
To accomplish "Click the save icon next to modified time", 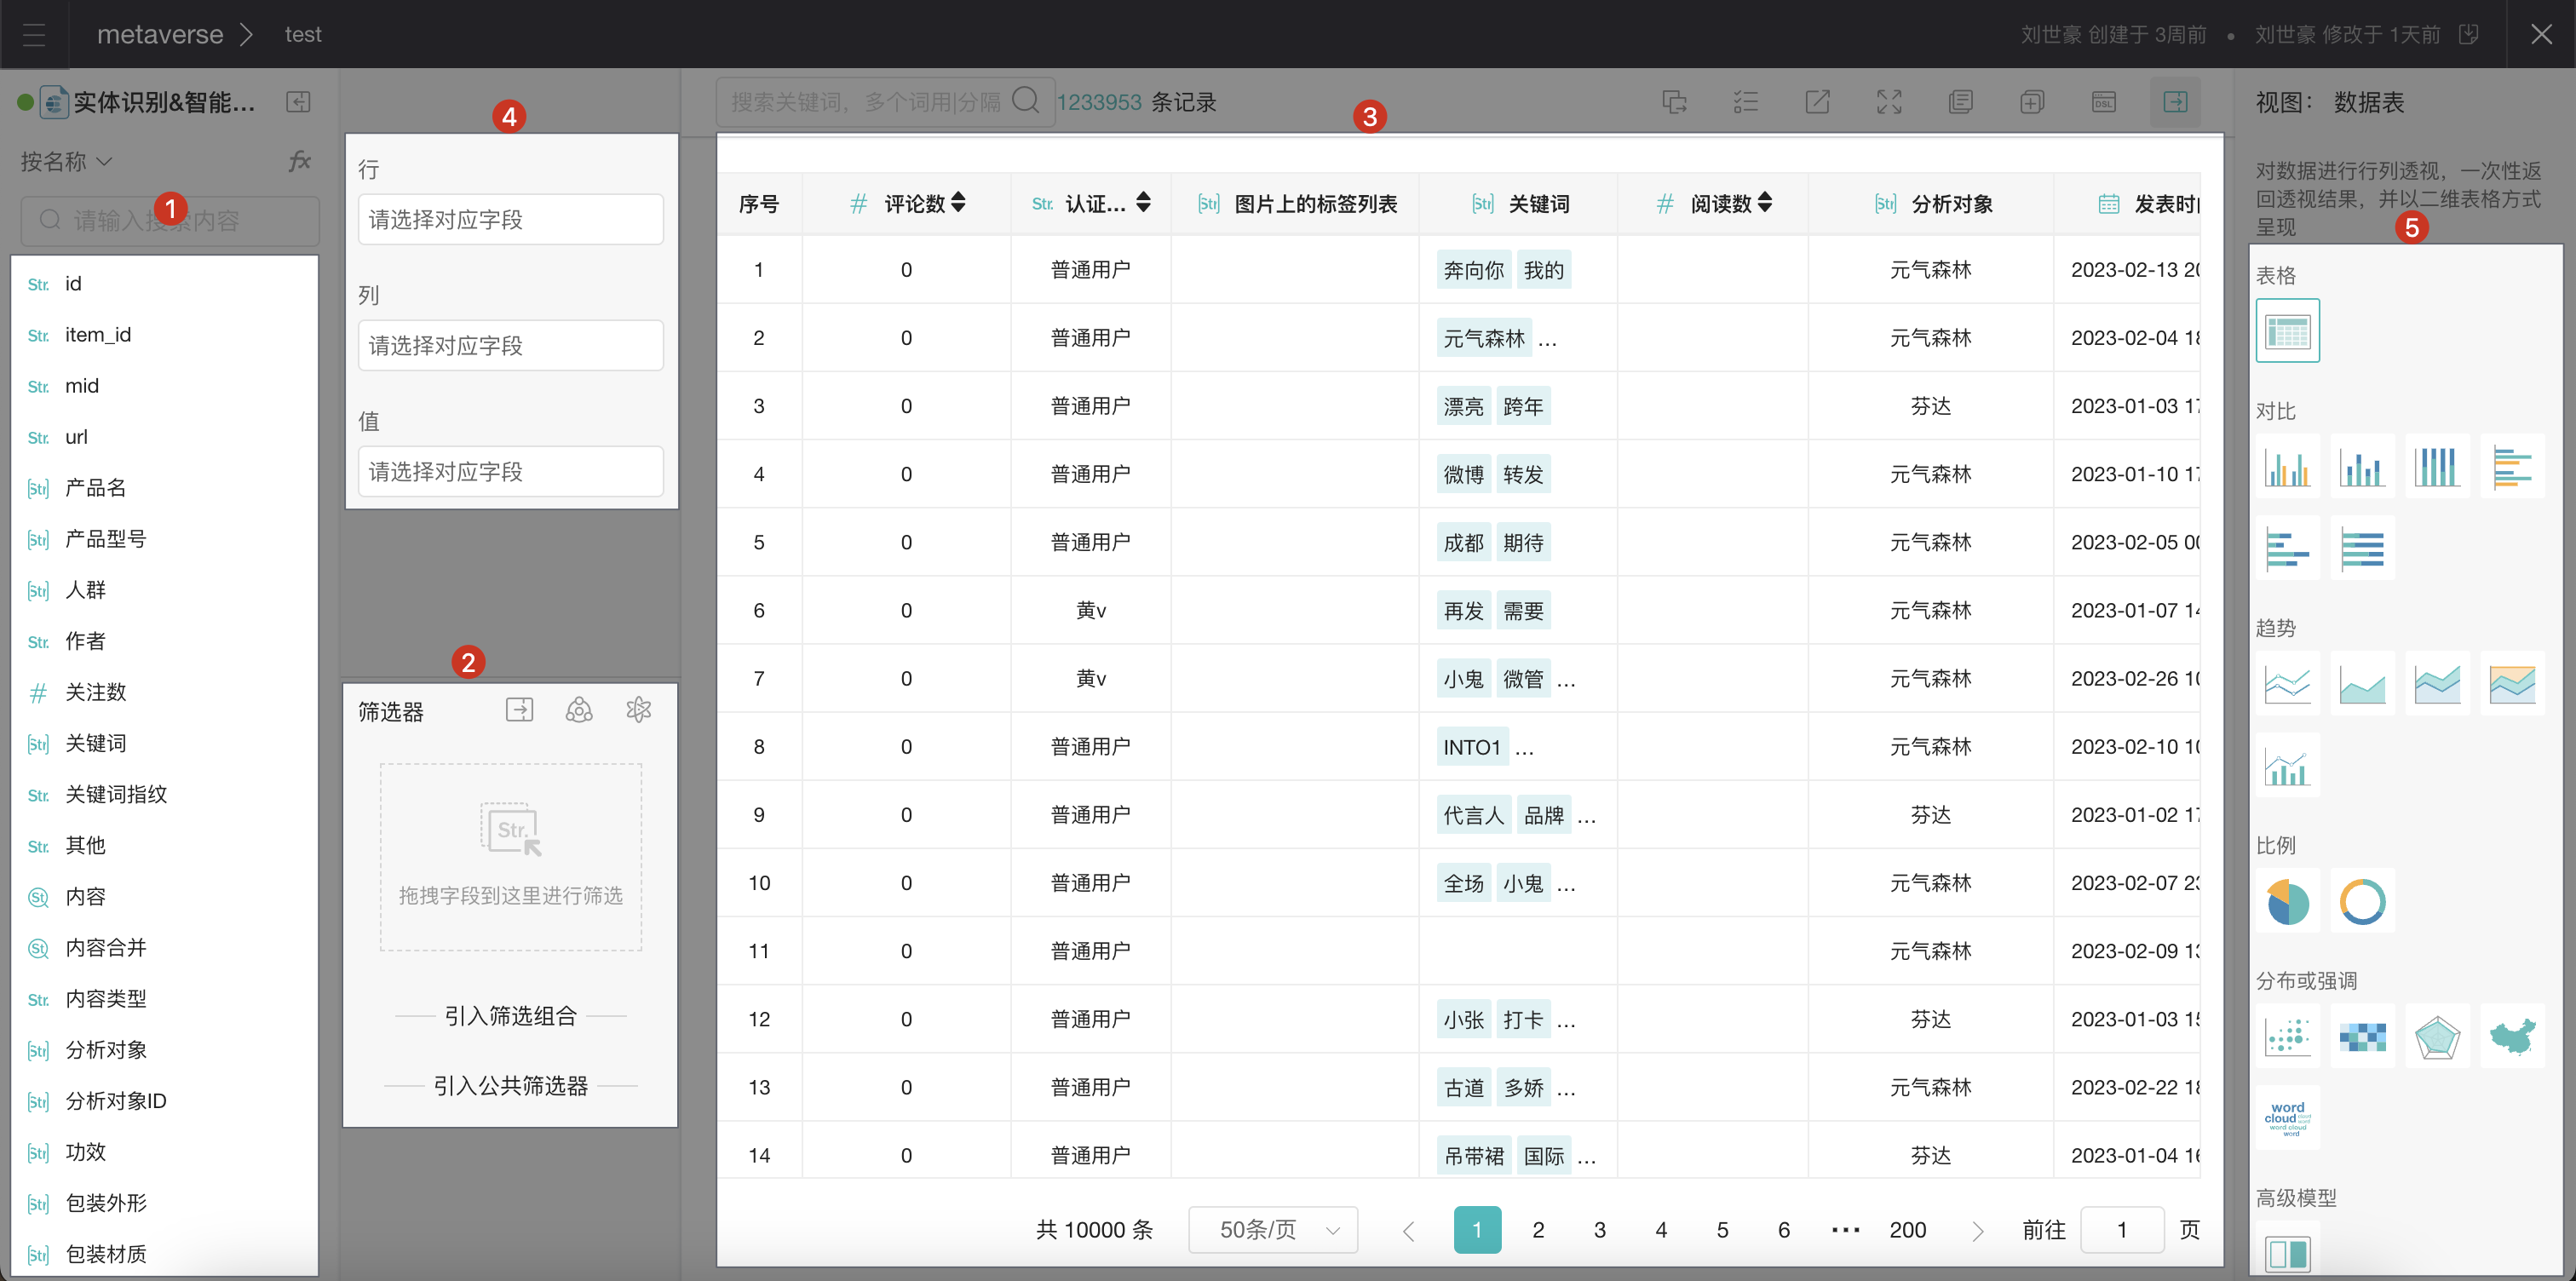I will (2469, 35).
